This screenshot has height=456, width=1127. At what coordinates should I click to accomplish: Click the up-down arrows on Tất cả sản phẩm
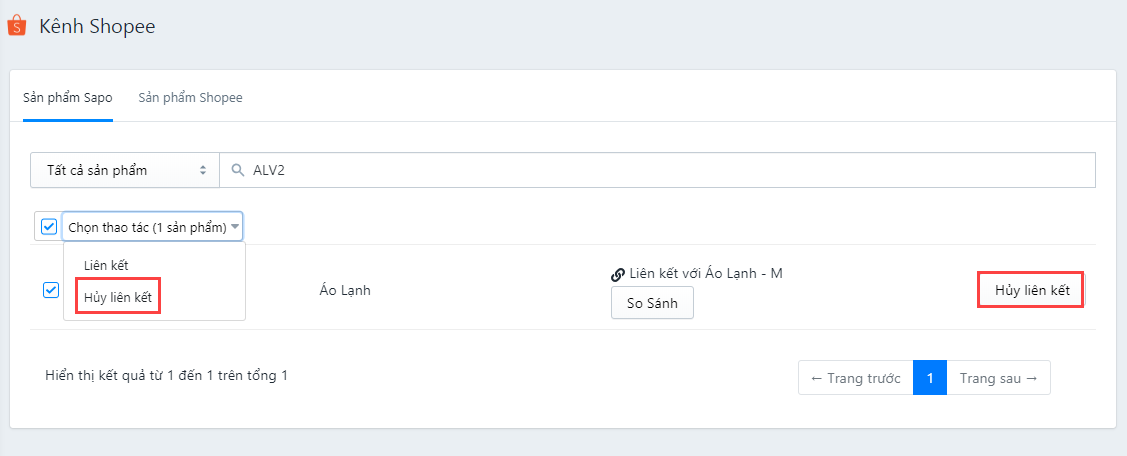[x=203, y=170]
